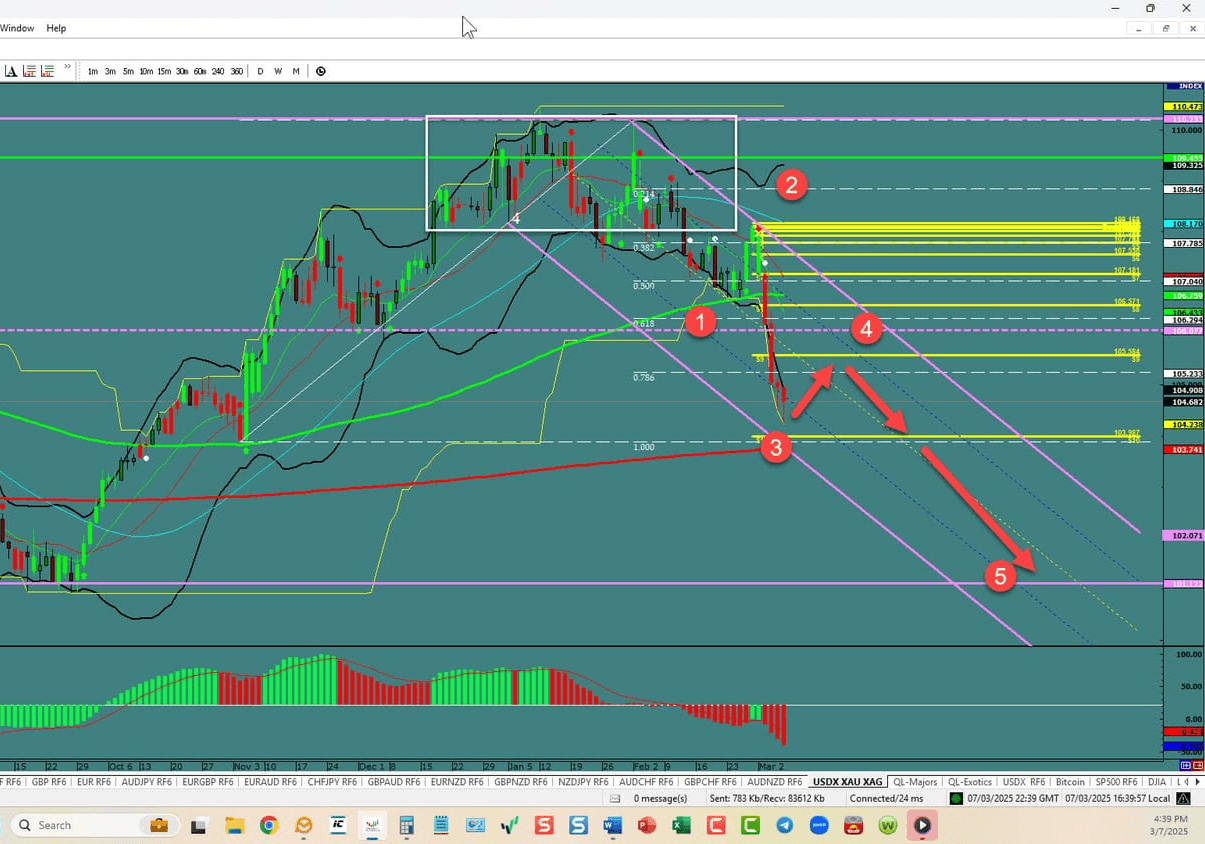Expand the toolbar overflow chevron
This screenshot has width=1205, height=844.
tap(66, 67)
